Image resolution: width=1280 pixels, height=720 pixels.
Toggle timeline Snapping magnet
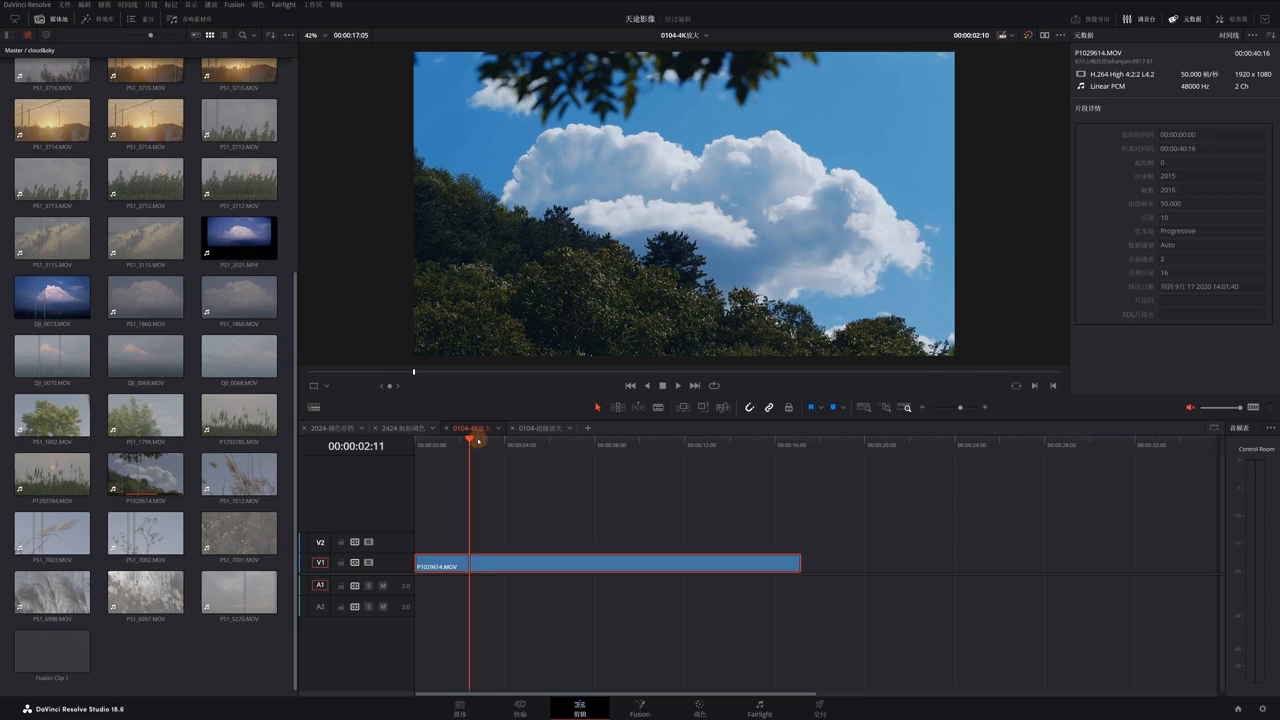click(x=749, y=407)
